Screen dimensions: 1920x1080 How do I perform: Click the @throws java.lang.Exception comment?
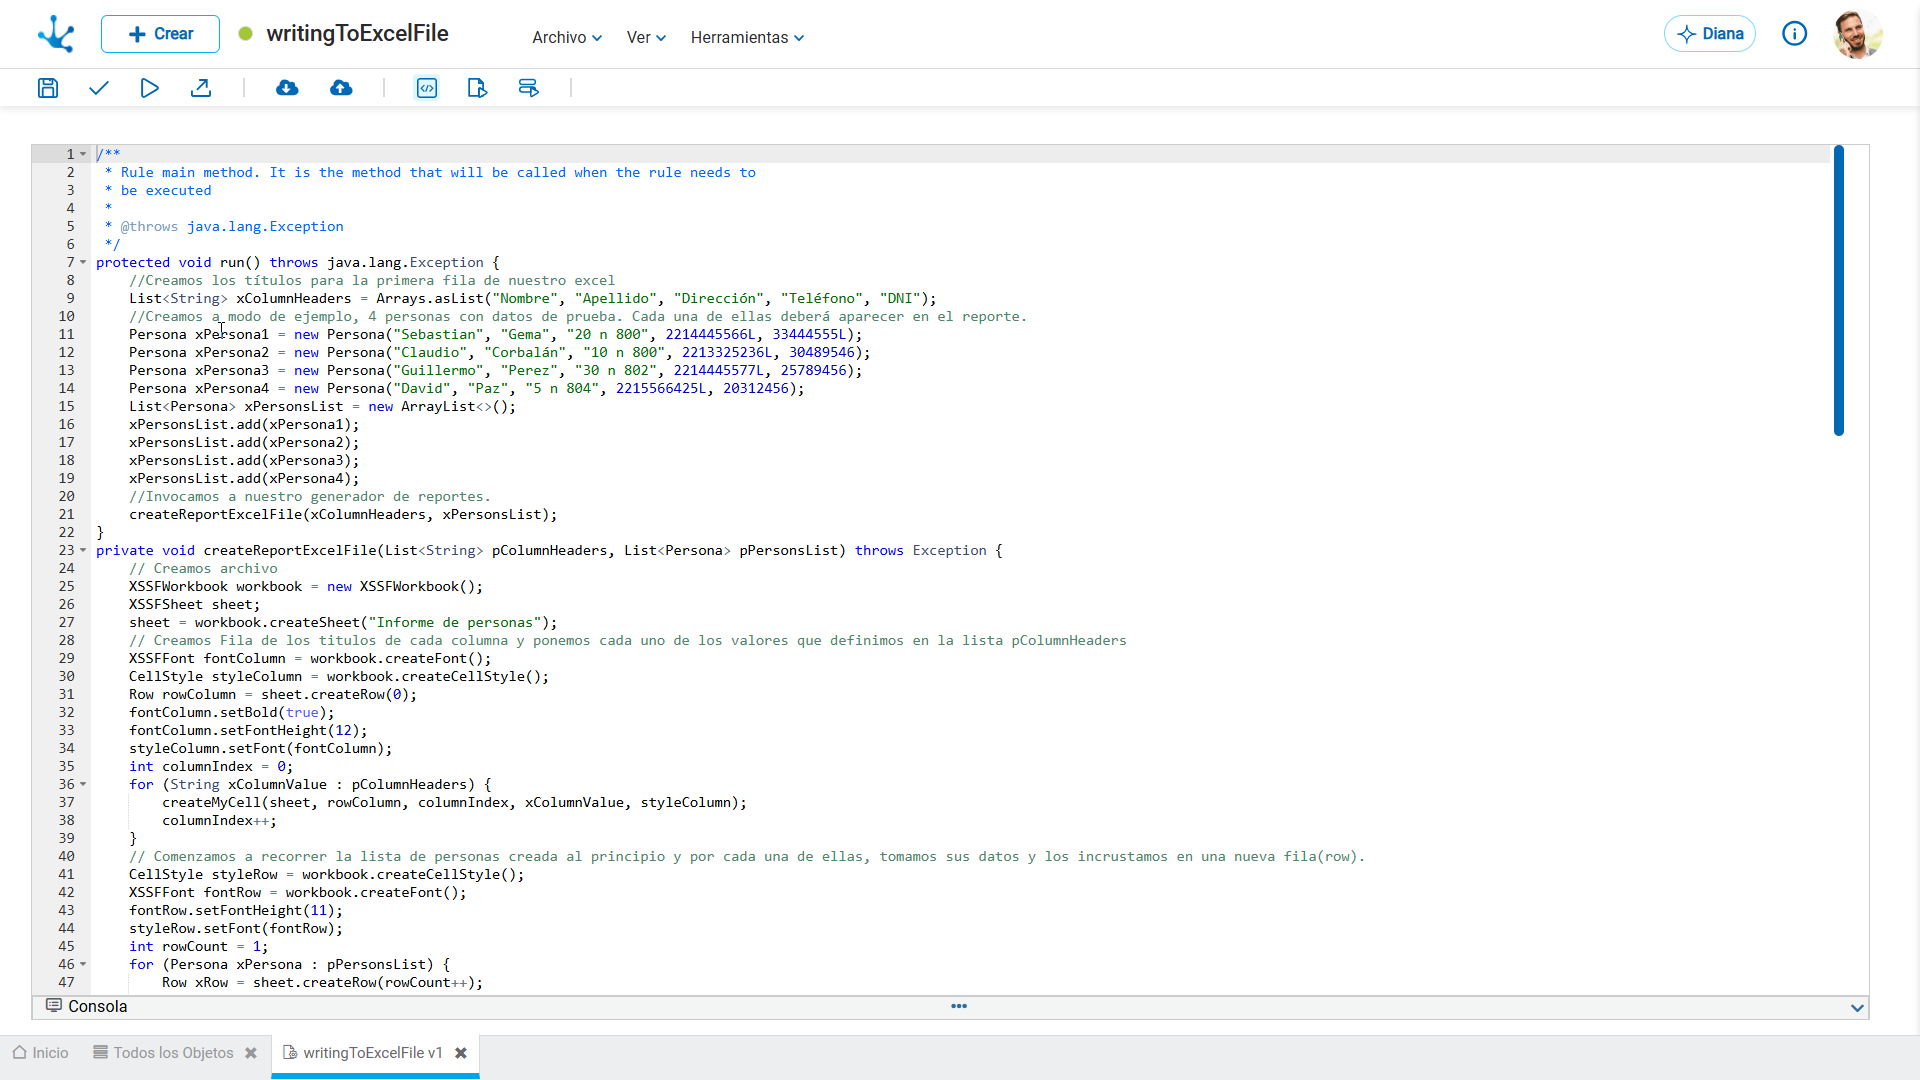(x=232, y=227)
